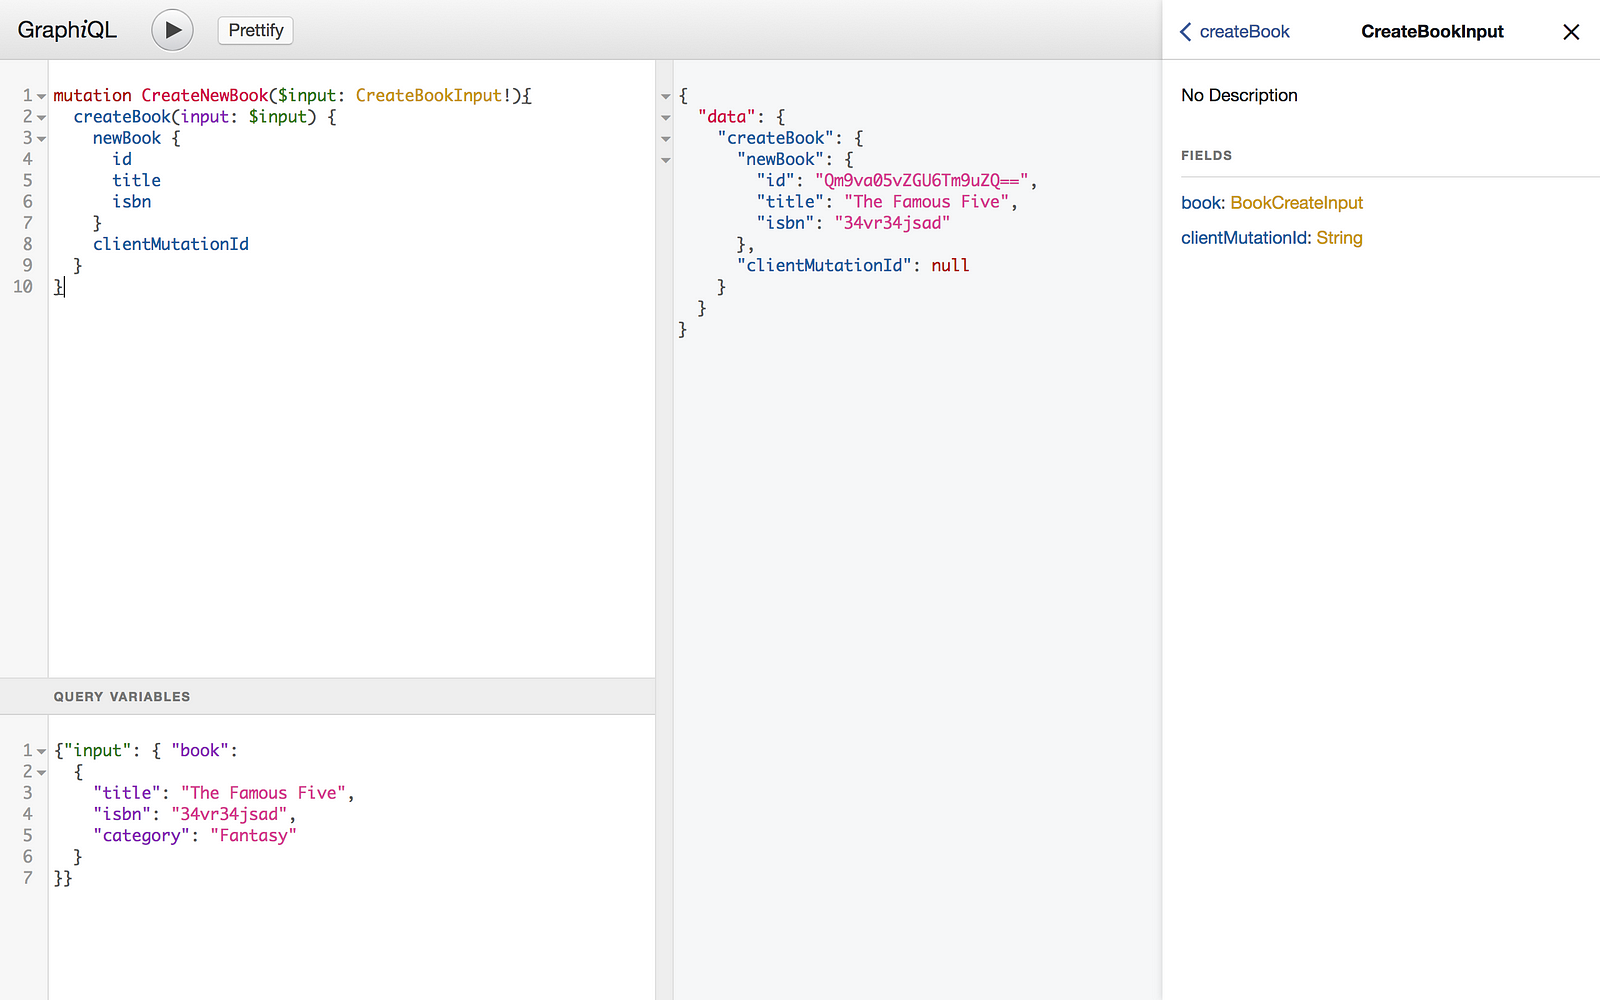Click the title field in query
Screen dimensions: 1600x1000
(x=136, y=180)
